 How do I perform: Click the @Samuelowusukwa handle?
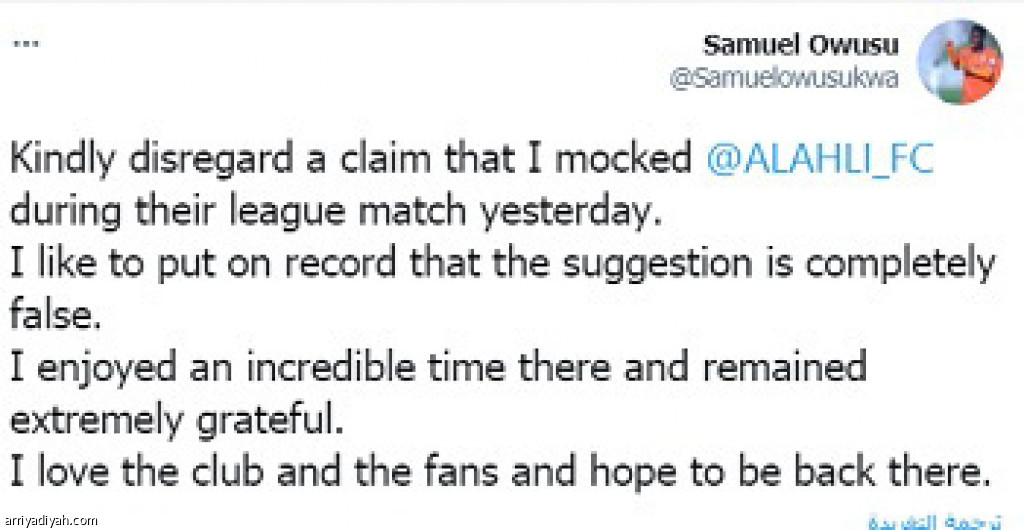[785, 81]
